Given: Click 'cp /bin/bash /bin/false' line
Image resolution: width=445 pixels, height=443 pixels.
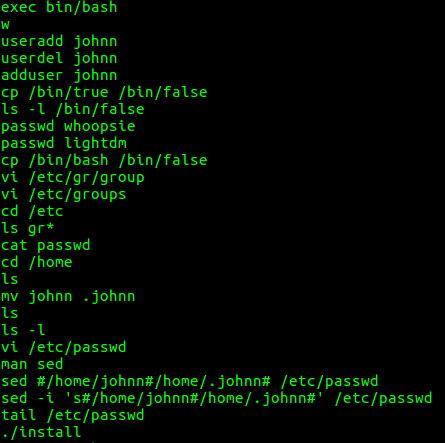Looking at the screenshot, I should [104, 160].
